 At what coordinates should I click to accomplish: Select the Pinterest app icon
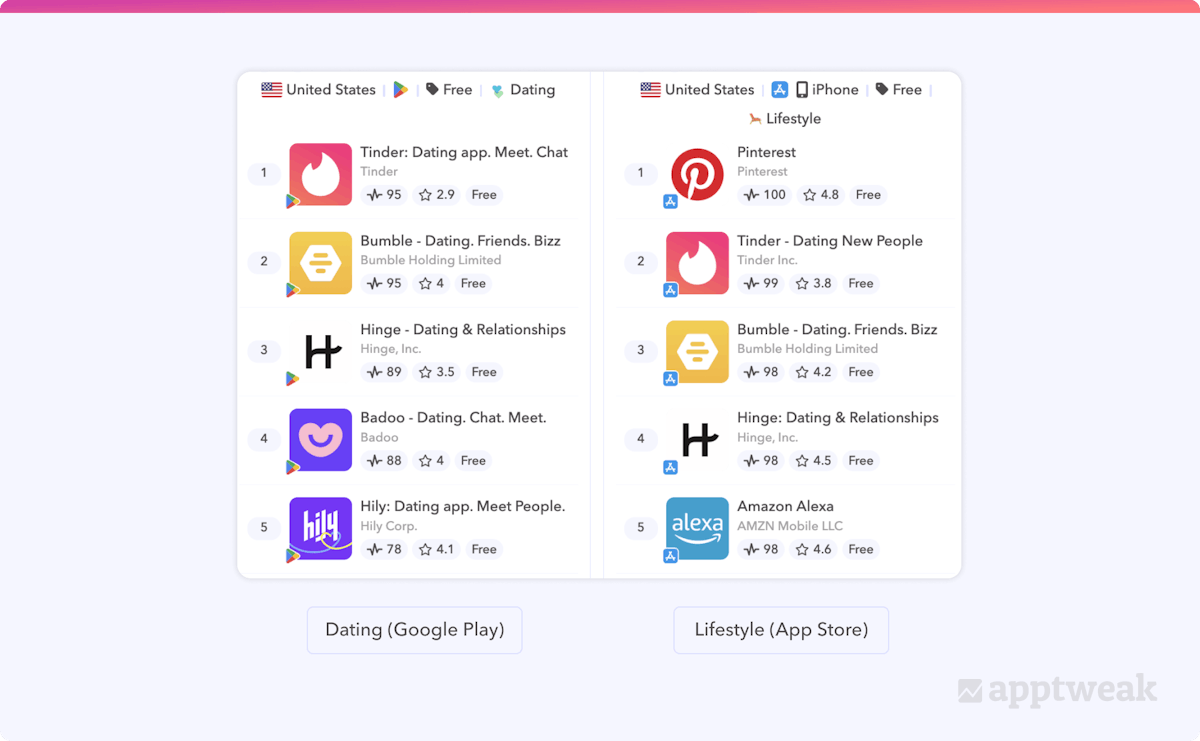pyautogui.click(x=697, y=175)
